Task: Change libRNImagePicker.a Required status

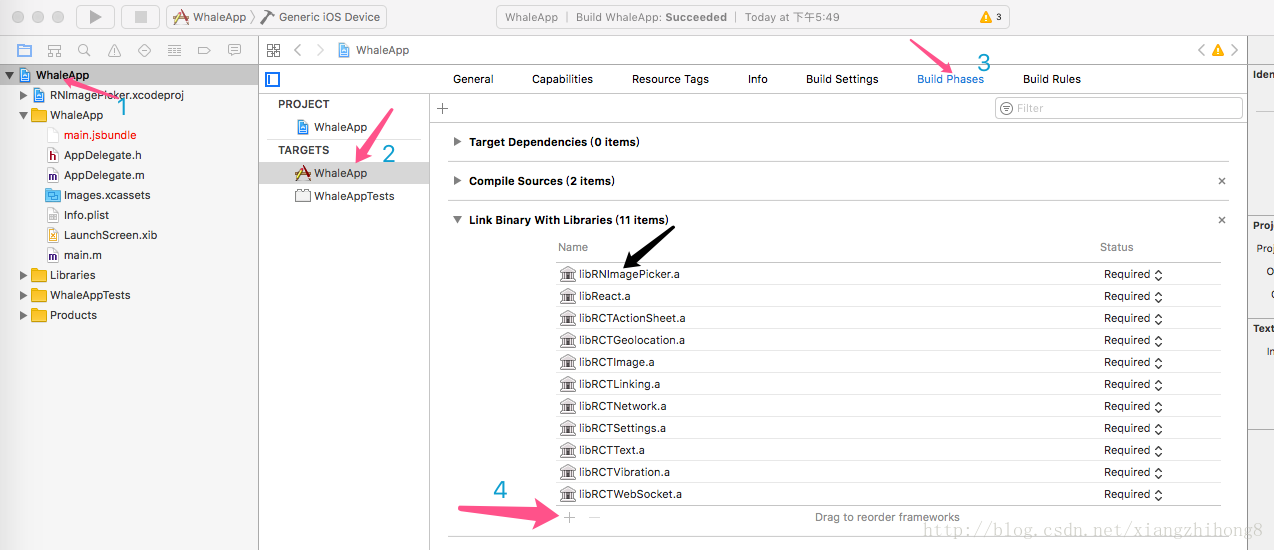Action: coord(1133,274)
